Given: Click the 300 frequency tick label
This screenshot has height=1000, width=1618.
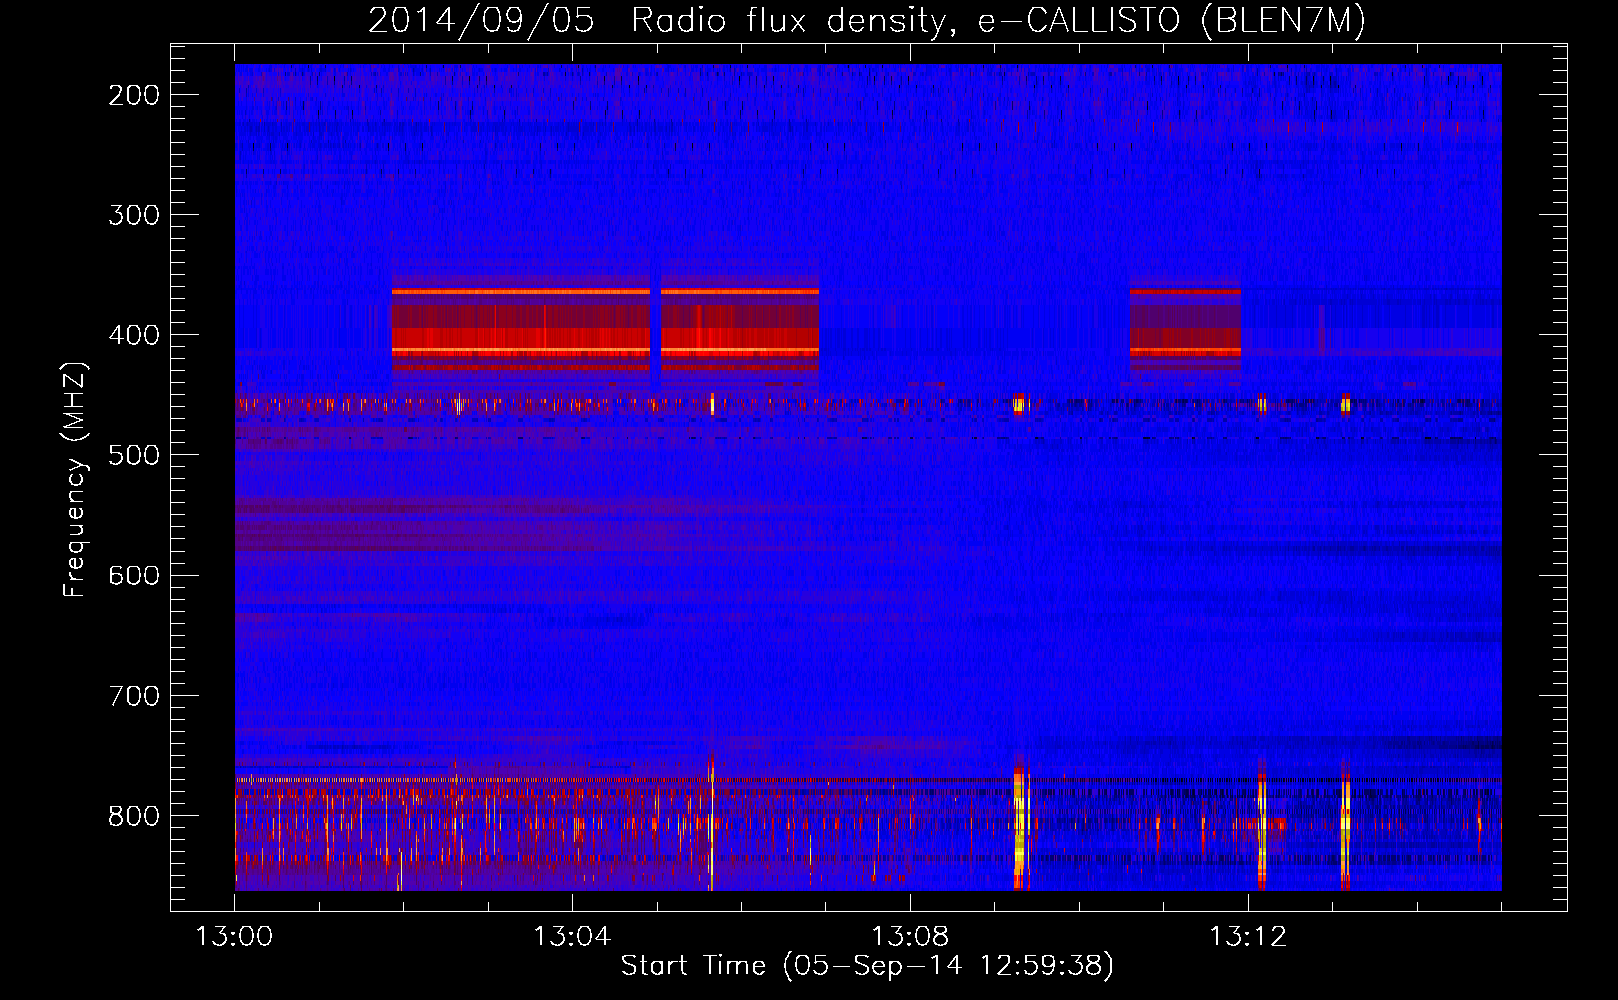Looking at the screenshot, I should (x=134, y=215).
